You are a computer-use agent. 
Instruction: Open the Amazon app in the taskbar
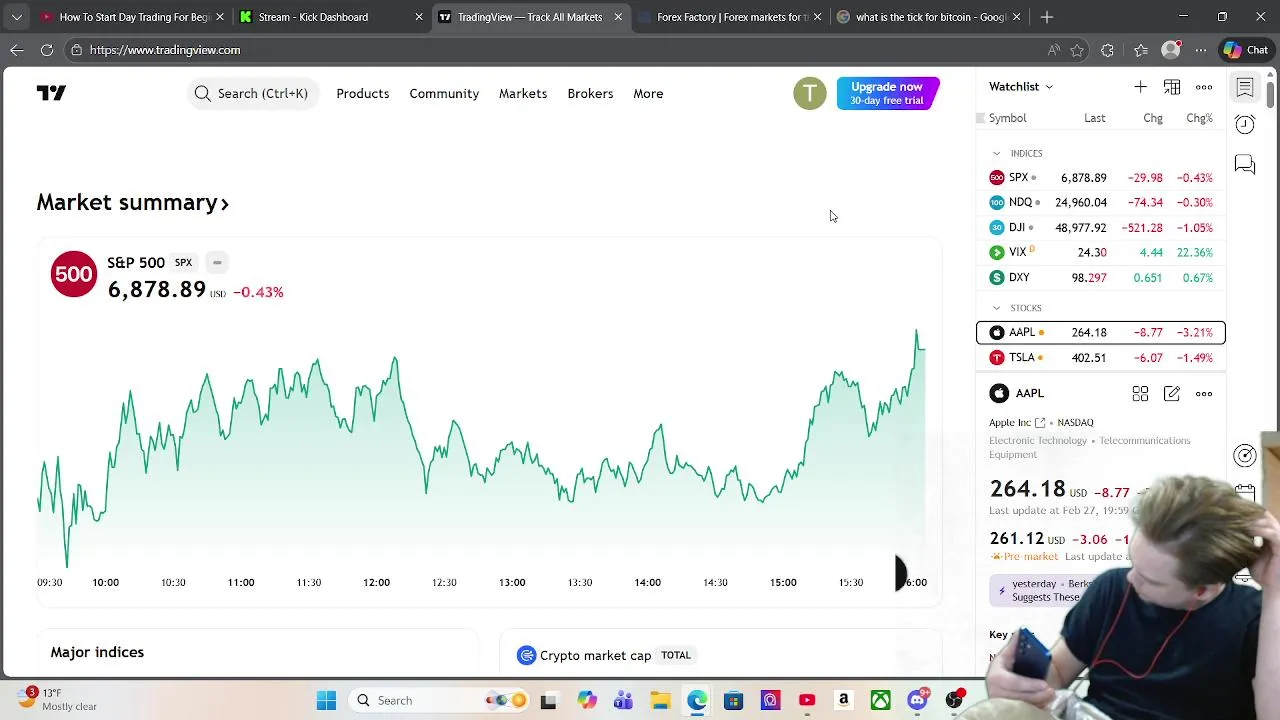click(x=843, y=700)
